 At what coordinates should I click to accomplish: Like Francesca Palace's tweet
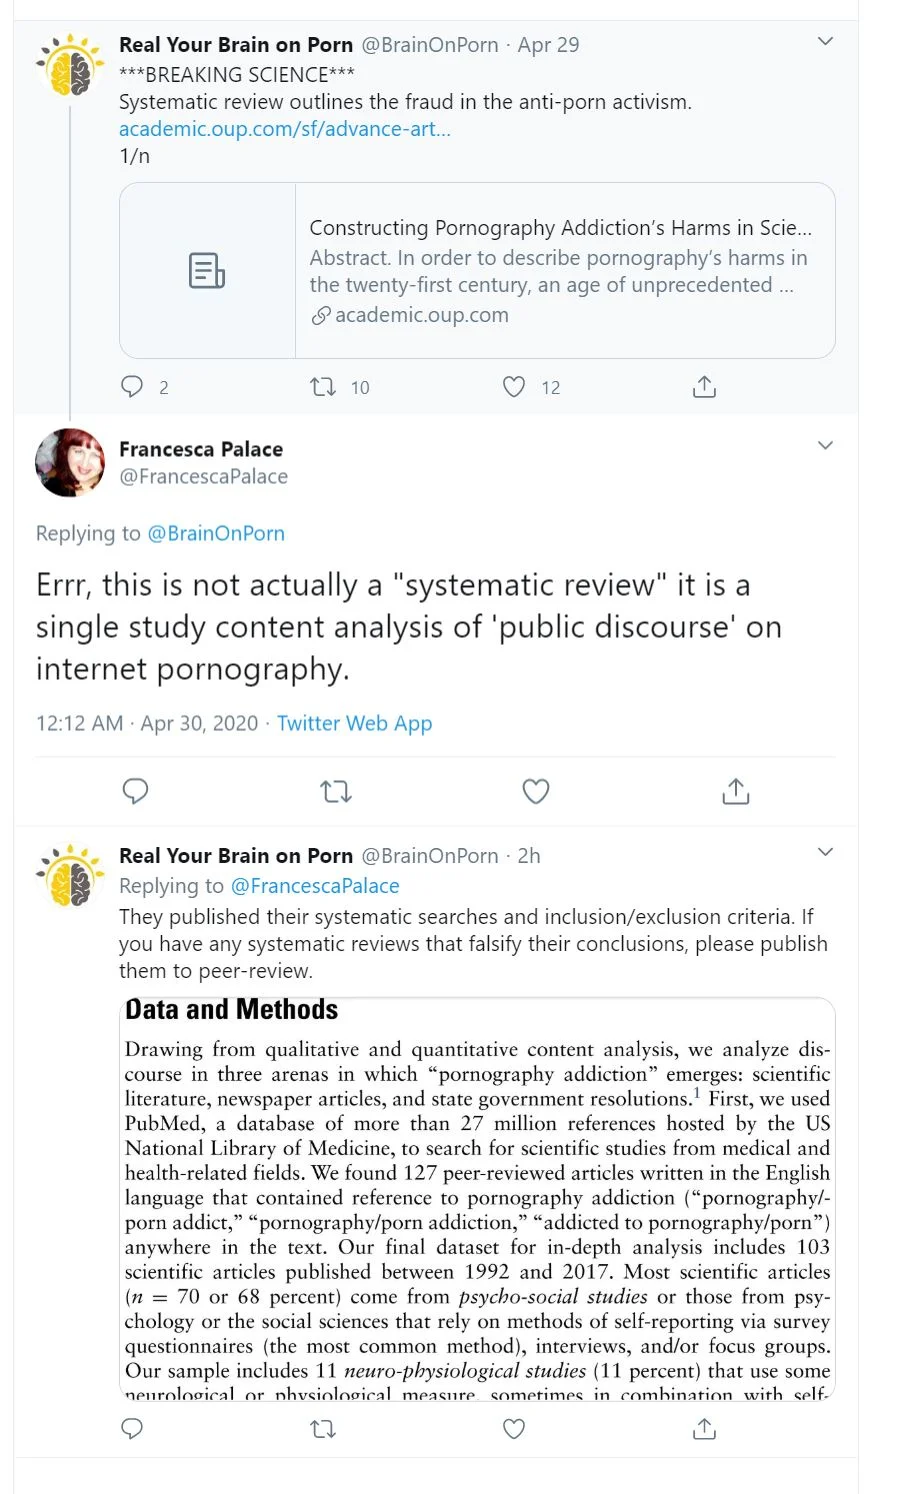coord(536,792)
